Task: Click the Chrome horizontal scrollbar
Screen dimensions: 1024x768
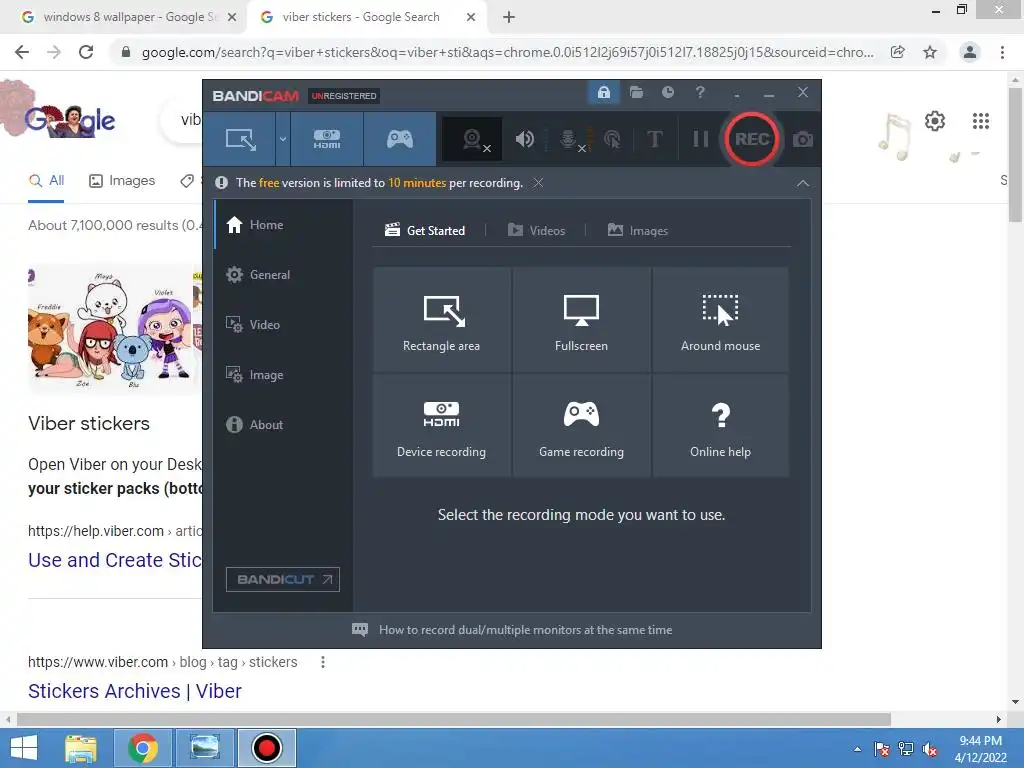Action: click(454, 719)
